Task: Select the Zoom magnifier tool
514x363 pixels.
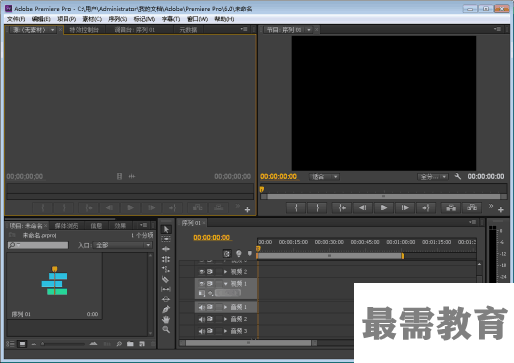Action: pos(166,329)
